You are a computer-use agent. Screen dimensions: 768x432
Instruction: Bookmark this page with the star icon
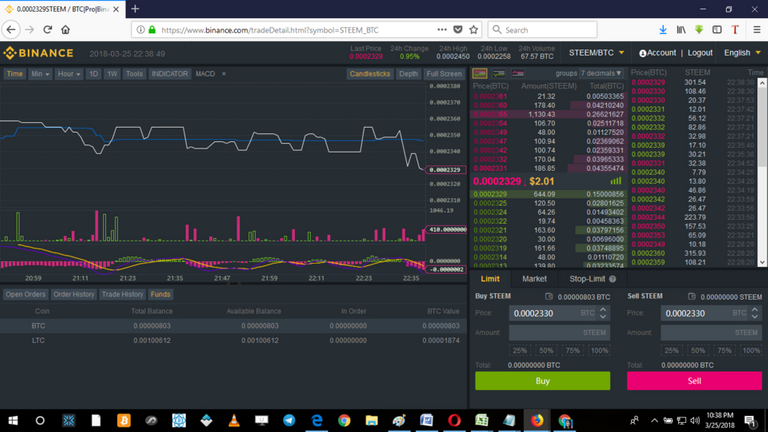click(x=474, y=30)
